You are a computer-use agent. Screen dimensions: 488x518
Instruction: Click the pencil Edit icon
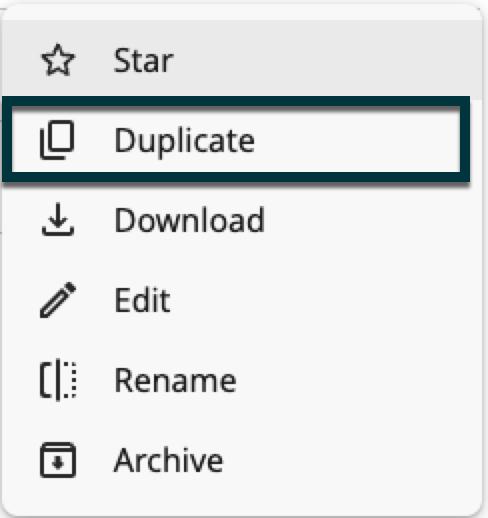coord(58,300)
